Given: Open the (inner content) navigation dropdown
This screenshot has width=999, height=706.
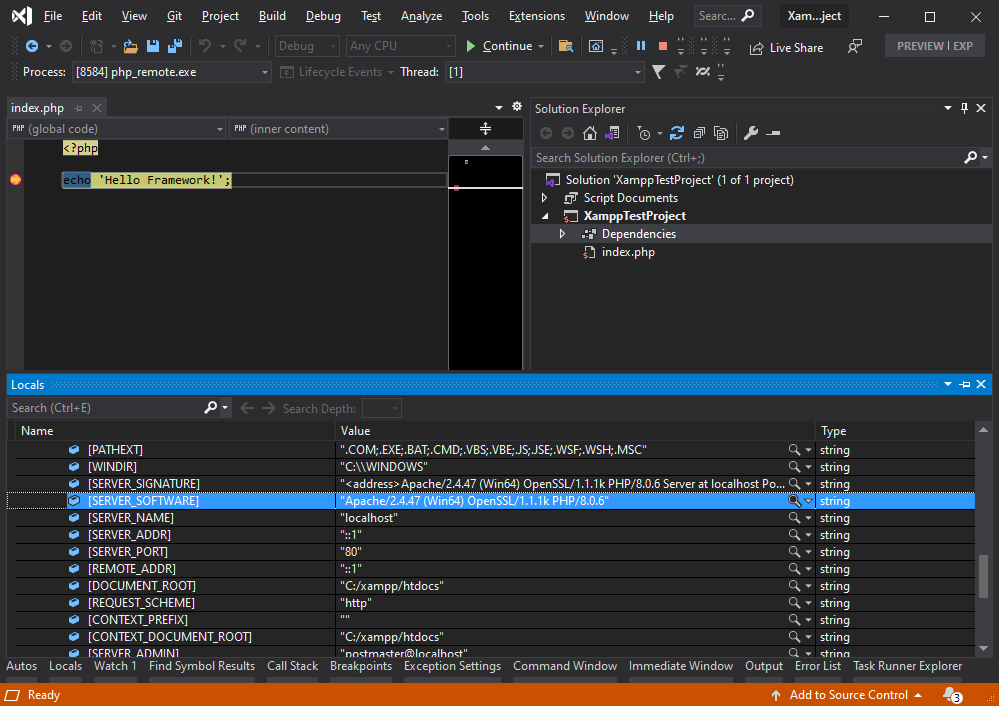Looking at the screenshot, I should pyautogui.click(x=339, y=129).
